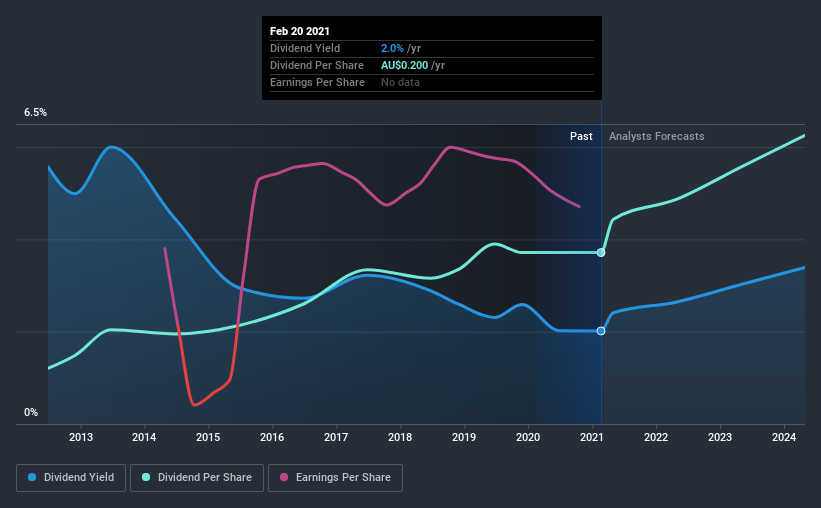Viewport: 821px width, 508px height.
Task: Click the 2019 x-axis year label
Action: (x=464, y=437)
